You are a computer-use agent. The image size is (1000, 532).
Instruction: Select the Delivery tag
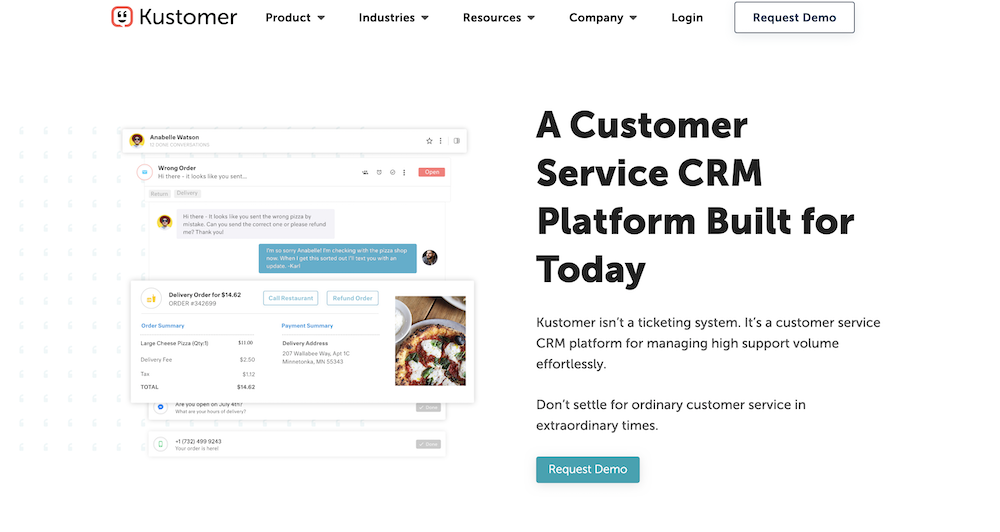tap(187, 193)
